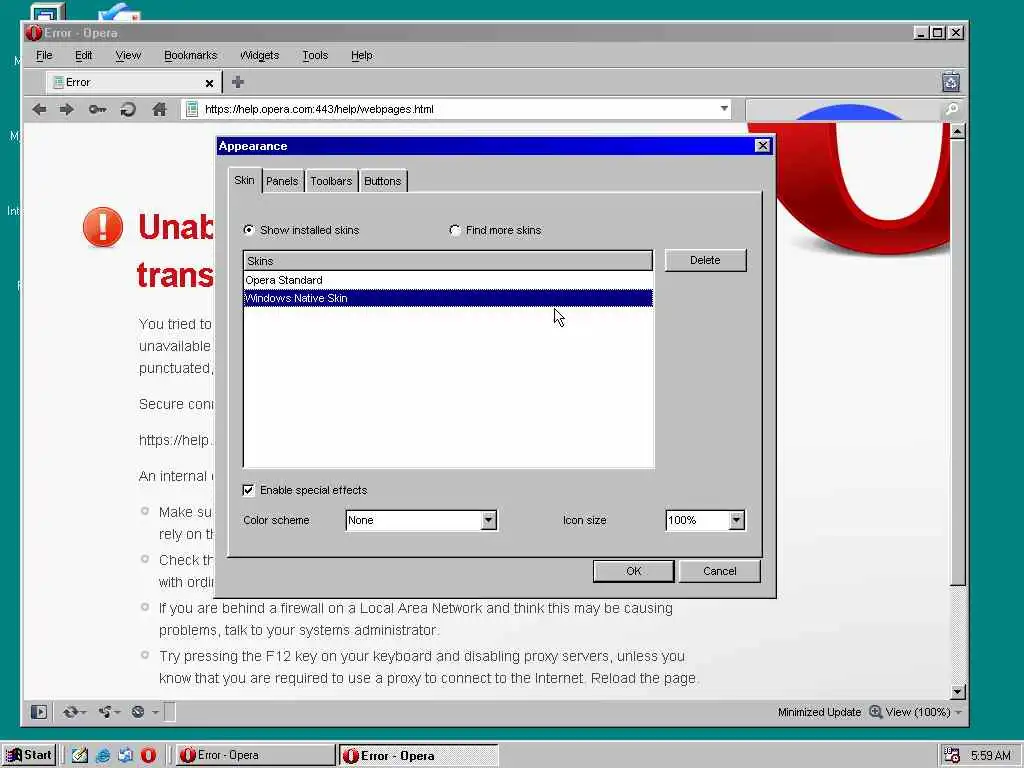Reload the page with the refresh icon

128,109
